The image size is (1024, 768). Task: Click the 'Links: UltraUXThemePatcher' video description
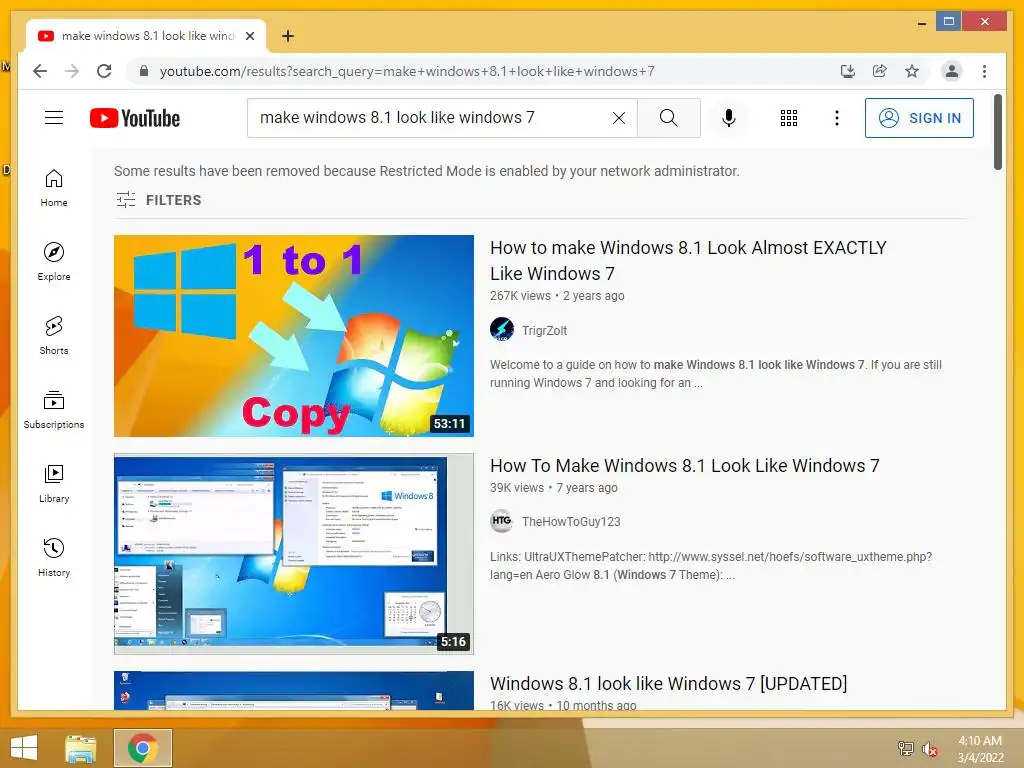[711, 566]
